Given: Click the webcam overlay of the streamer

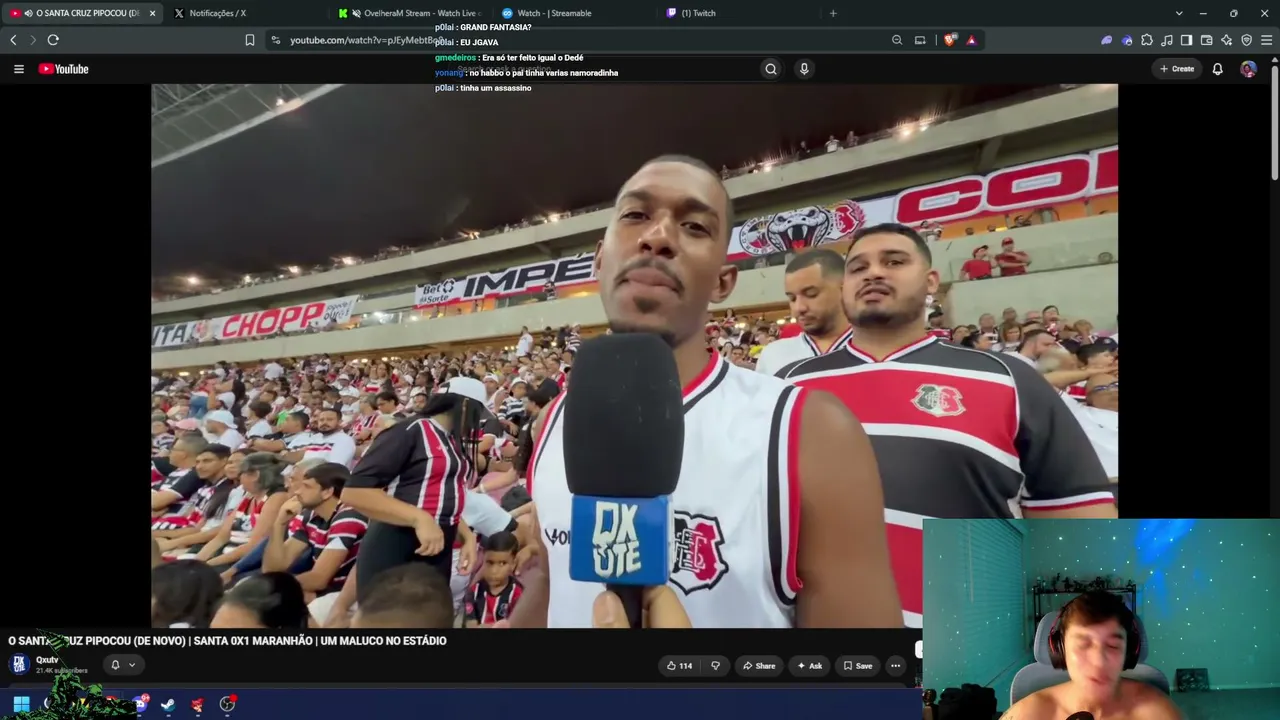Looking at the screenshot, I should pos(1100,619).
